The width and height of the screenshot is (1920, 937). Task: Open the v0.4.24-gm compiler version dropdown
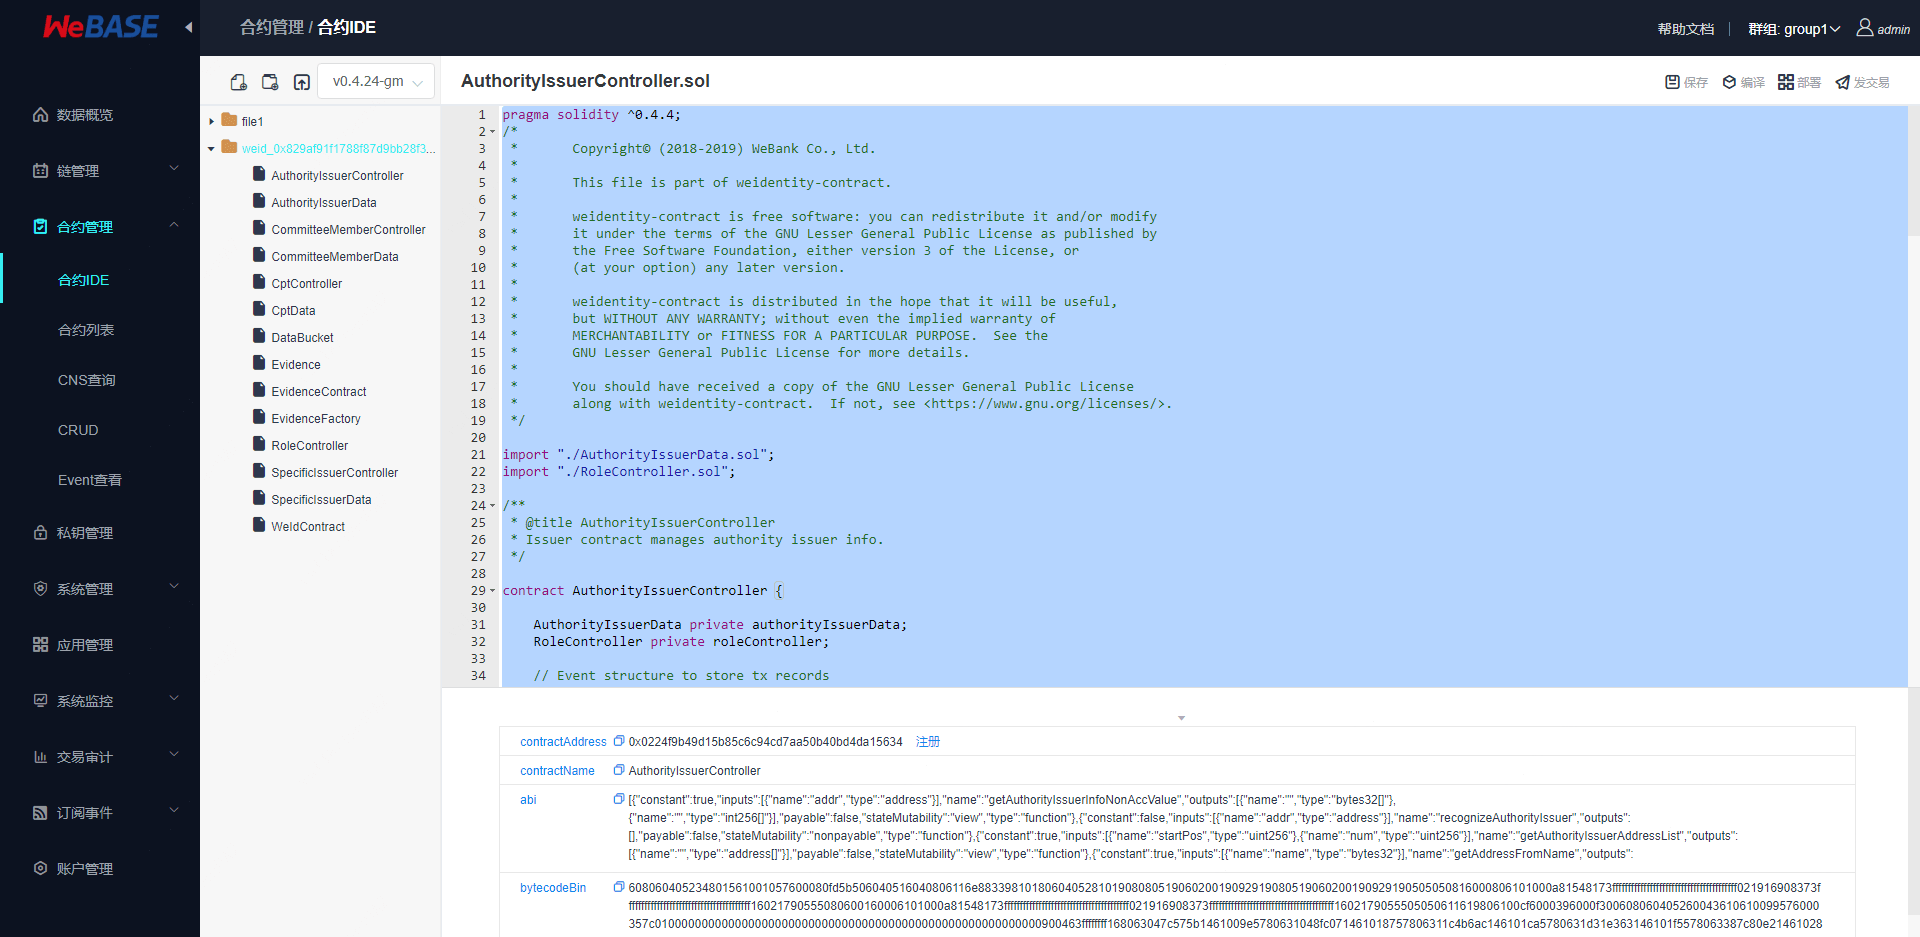click(375, 81)
